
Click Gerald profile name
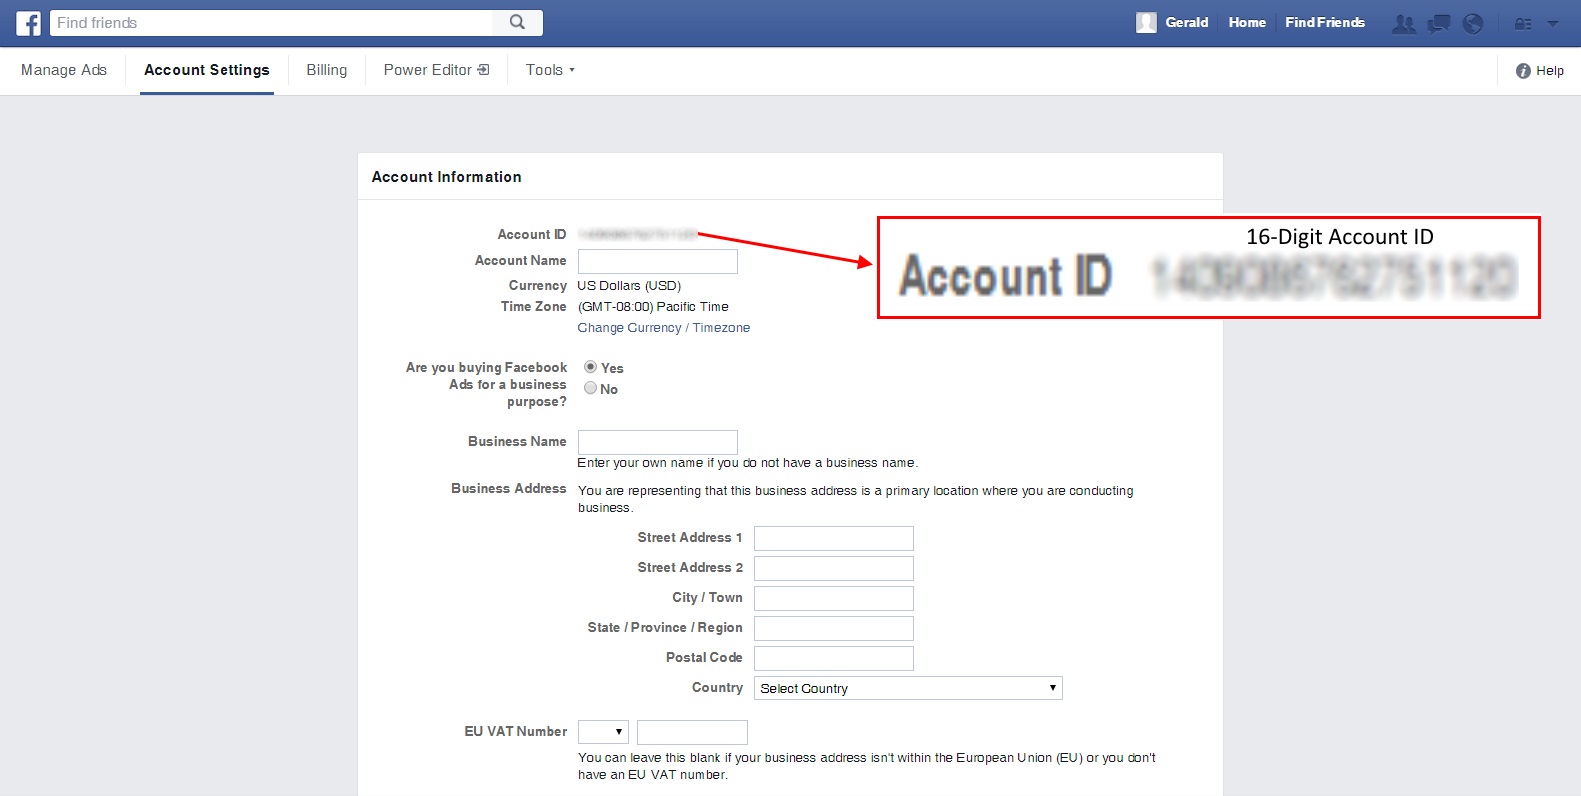[x=1187, y=22]
